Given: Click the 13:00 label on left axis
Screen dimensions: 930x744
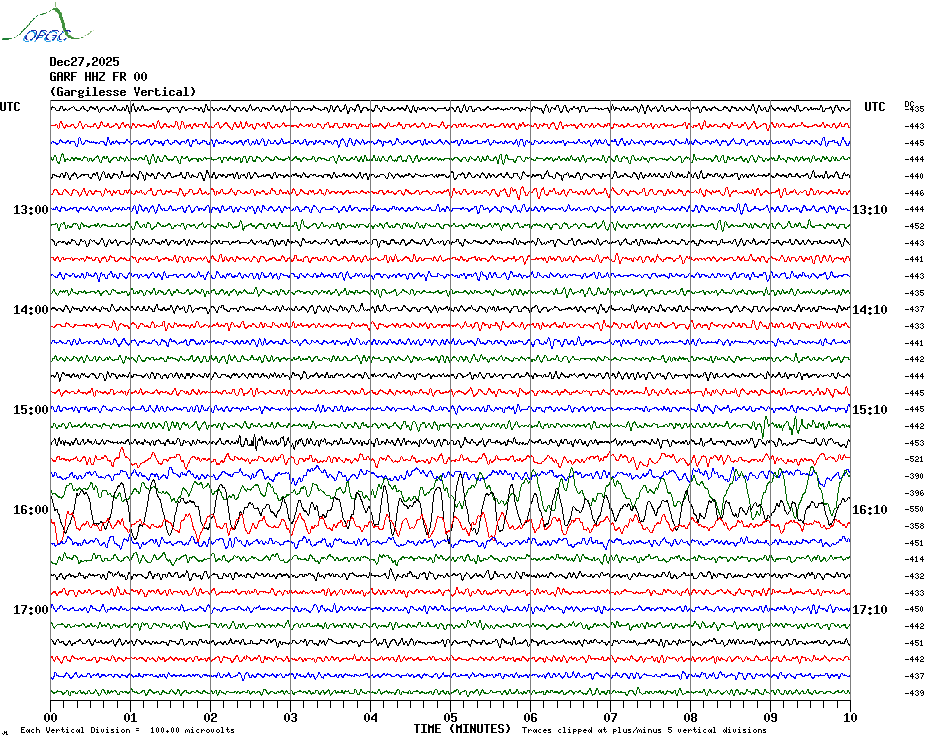Looking at the screenshot, I should pyautogui.click(x=31, y=210).
